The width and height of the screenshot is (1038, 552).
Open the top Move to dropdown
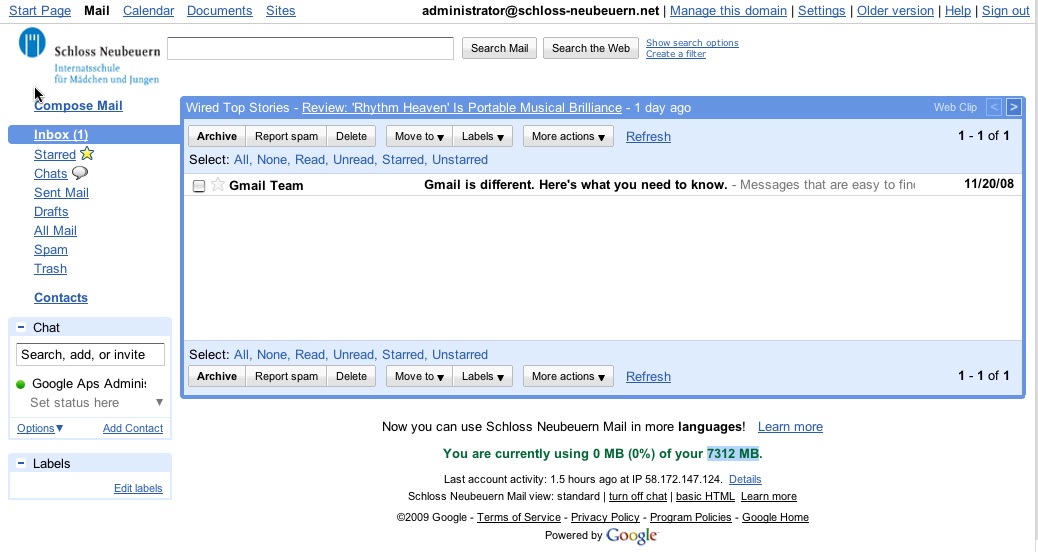tap(419, 137)
